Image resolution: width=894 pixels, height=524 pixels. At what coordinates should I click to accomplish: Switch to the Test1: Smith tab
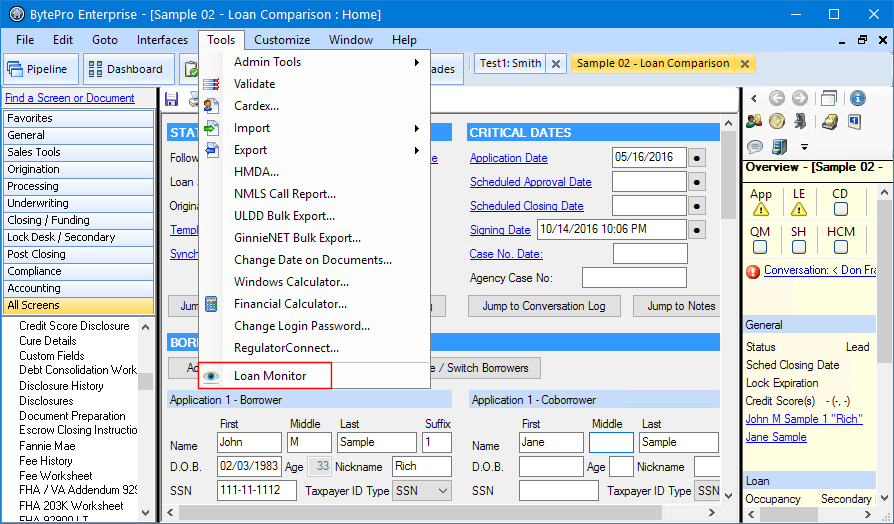click(510, 63)
